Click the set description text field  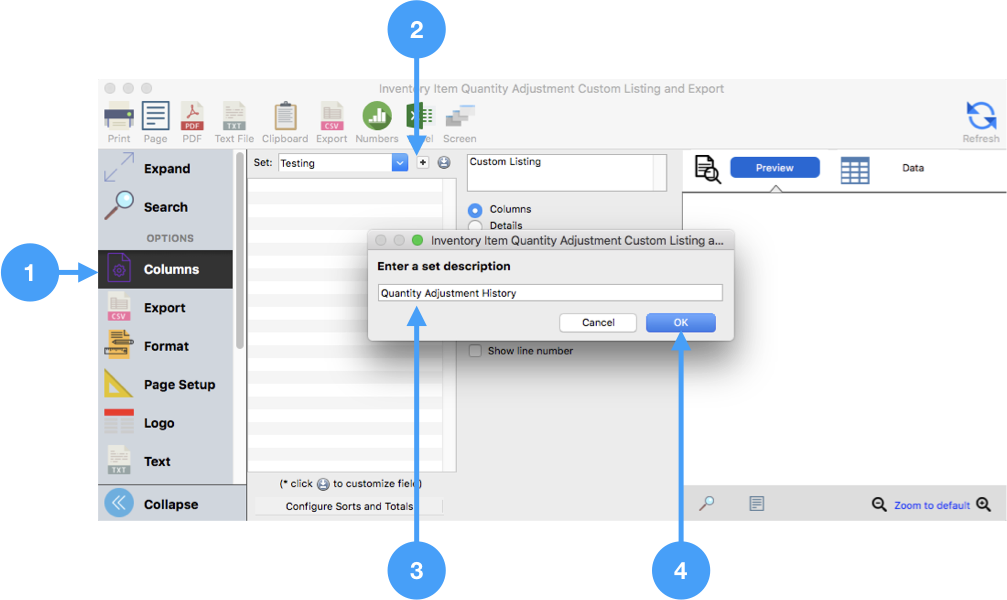550,293
